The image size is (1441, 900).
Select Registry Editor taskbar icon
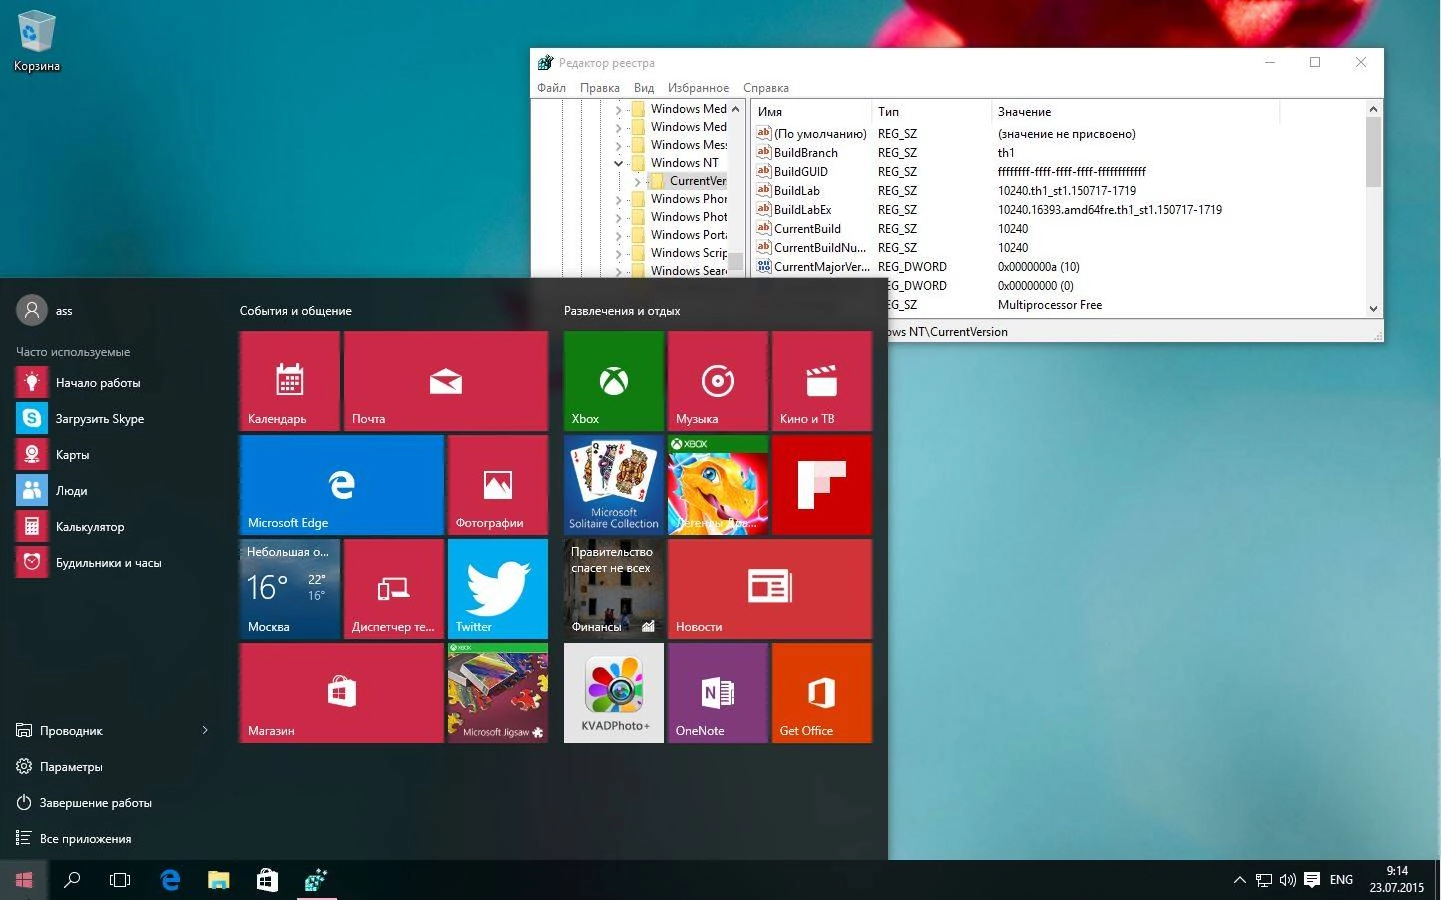316,880
